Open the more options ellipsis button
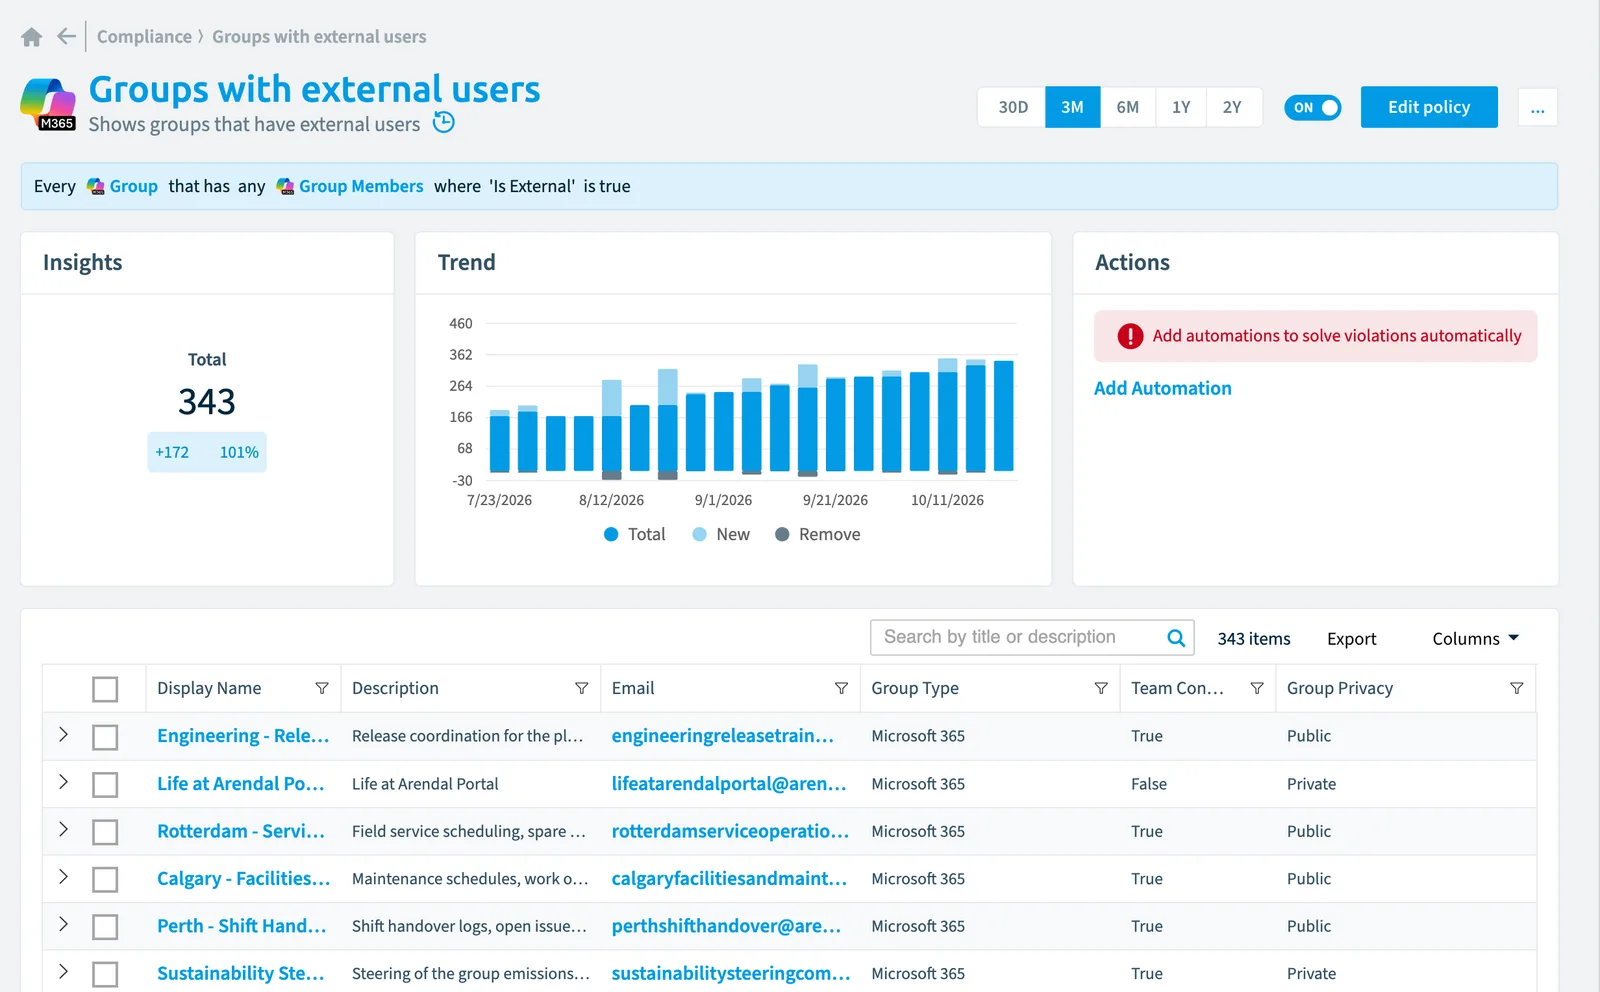The image size is (1600, 992). click(x=1538, y=108)
